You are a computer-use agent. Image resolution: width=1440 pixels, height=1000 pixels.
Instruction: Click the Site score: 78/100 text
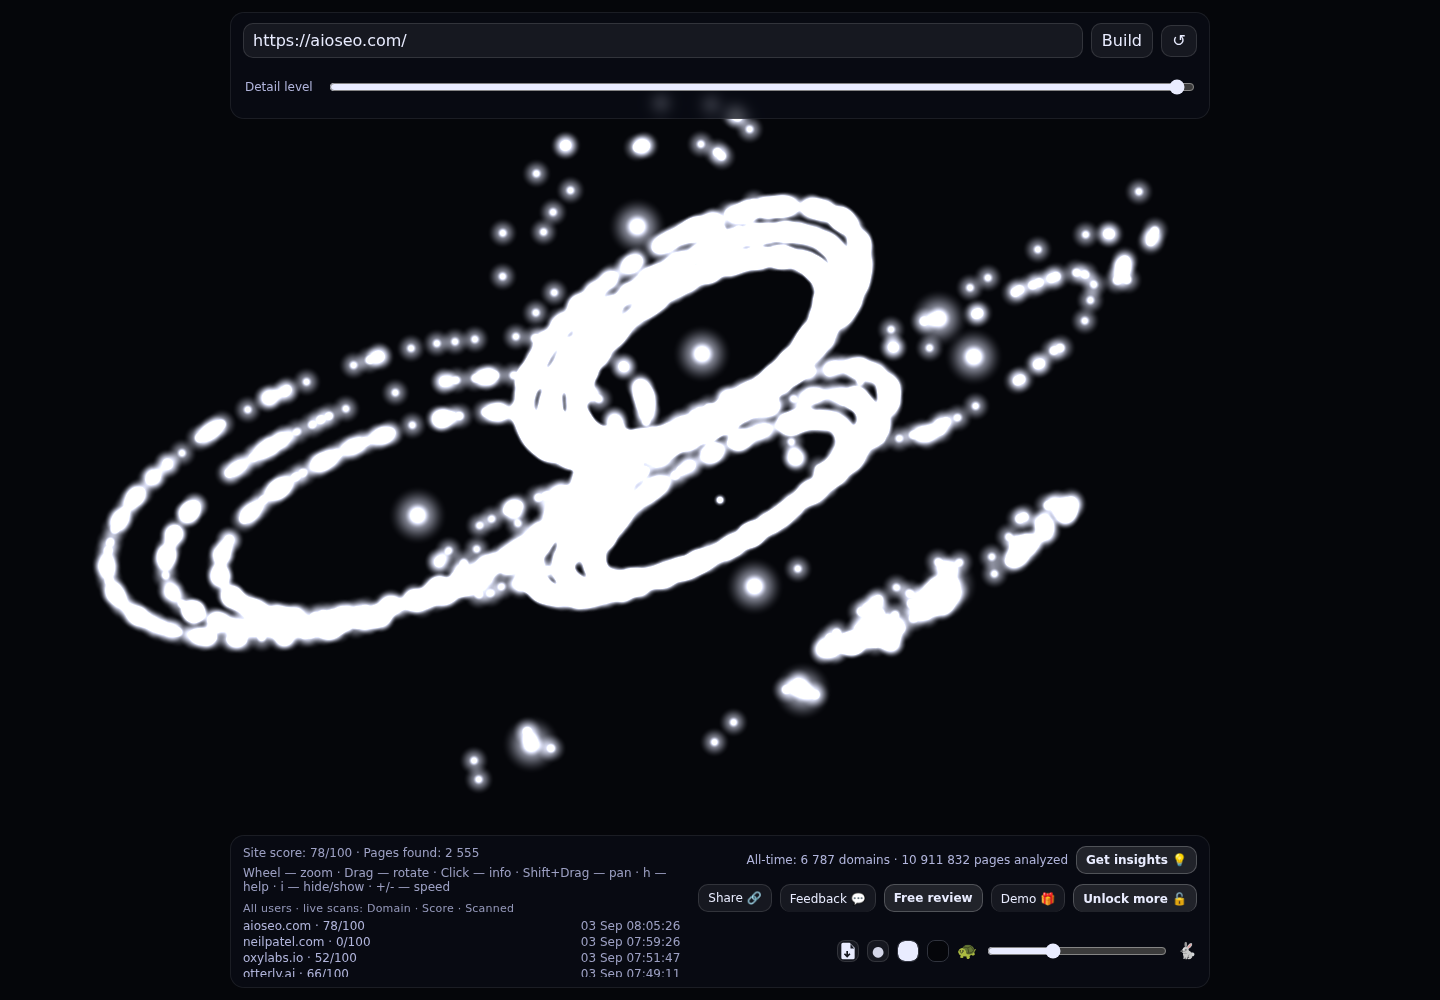pos(297,853)
